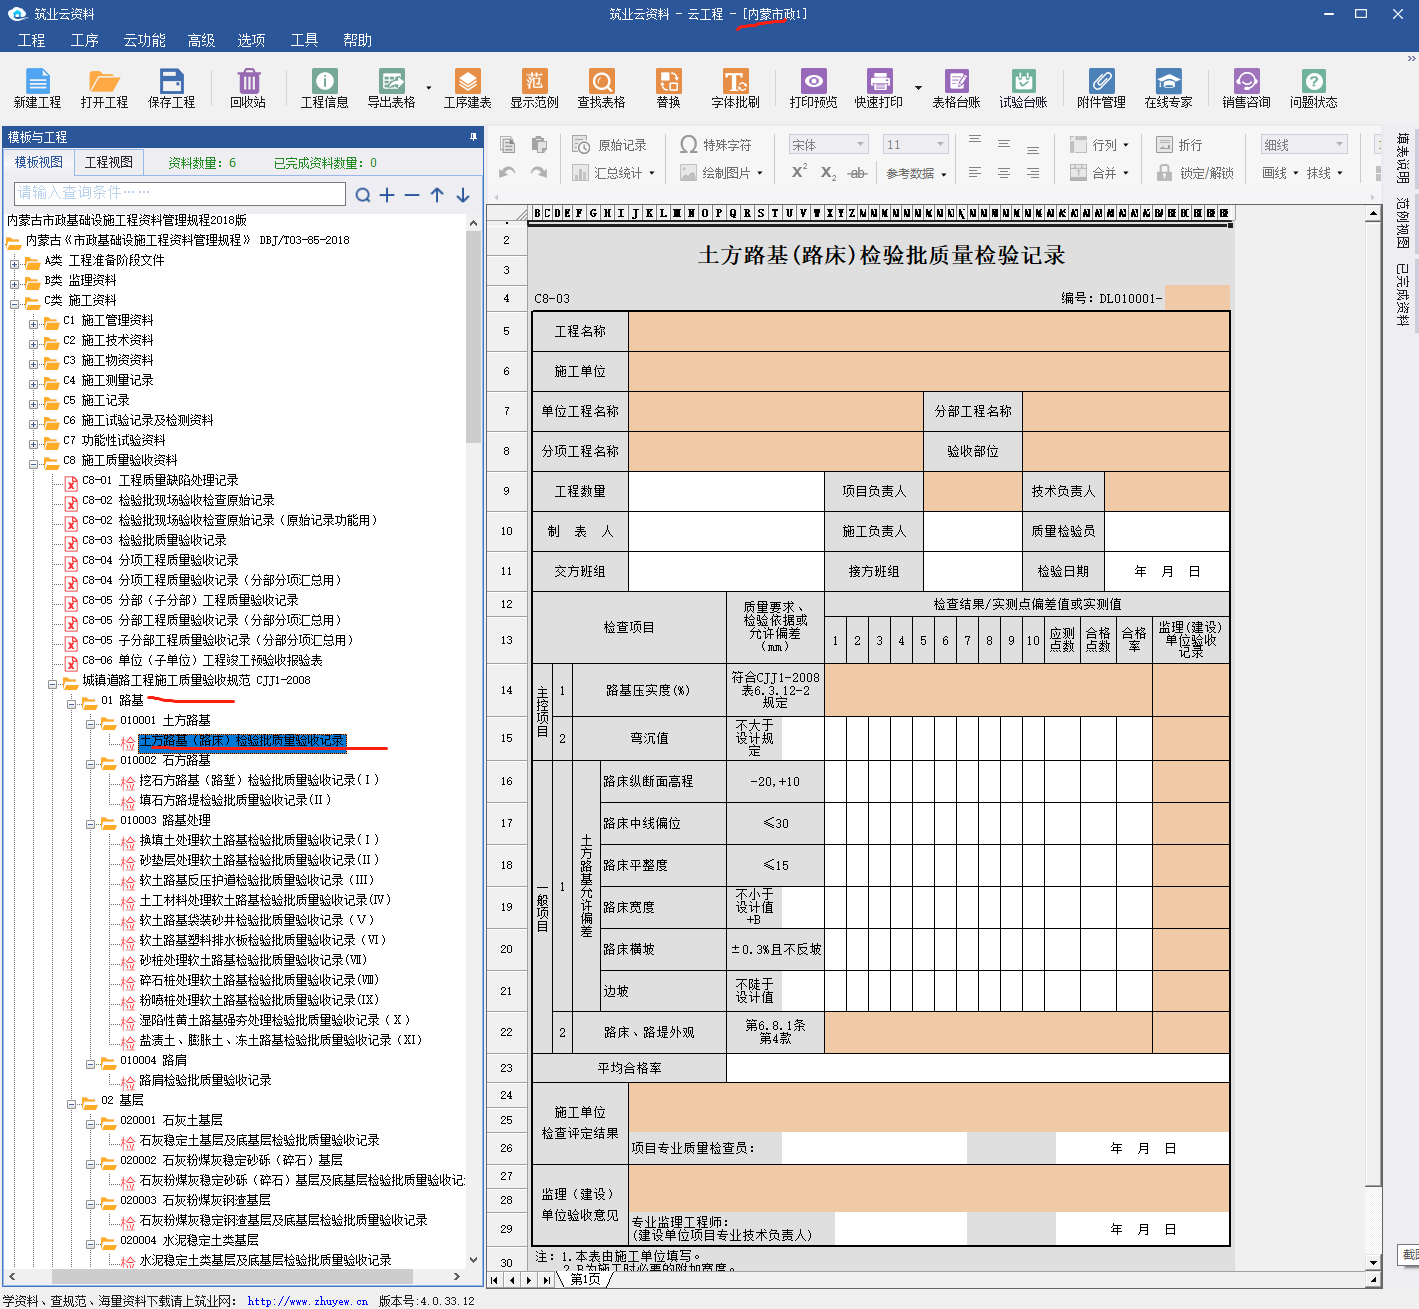Open 查找表格 find table tool
The width and height of the screenshot is (1419, 1309).
pos(601,88)
